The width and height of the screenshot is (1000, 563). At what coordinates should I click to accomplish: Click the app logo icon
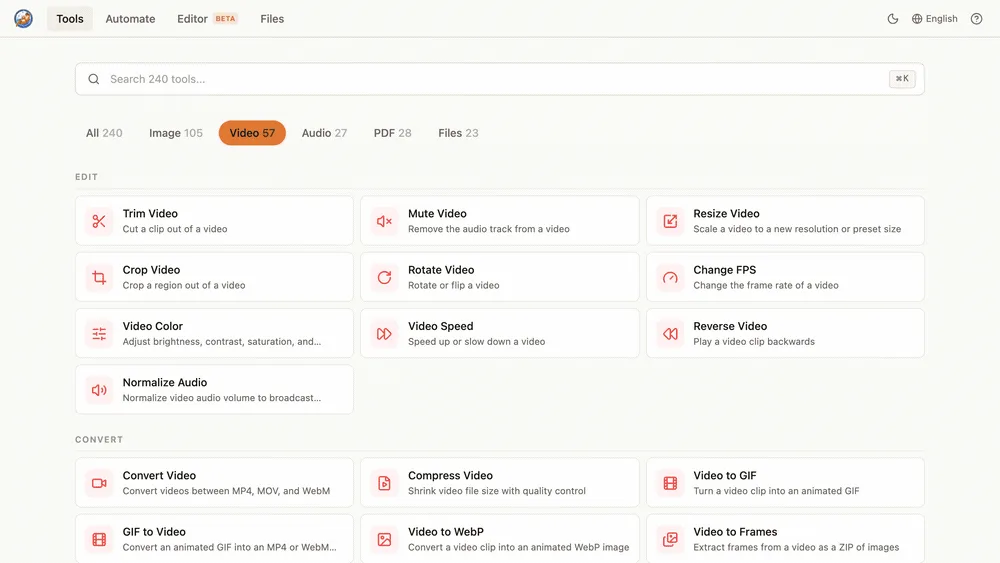coord(24,18)
